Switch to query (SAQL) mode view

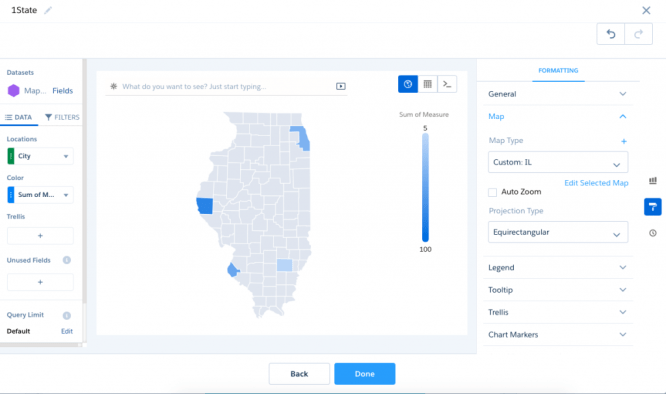click(447, 84)
